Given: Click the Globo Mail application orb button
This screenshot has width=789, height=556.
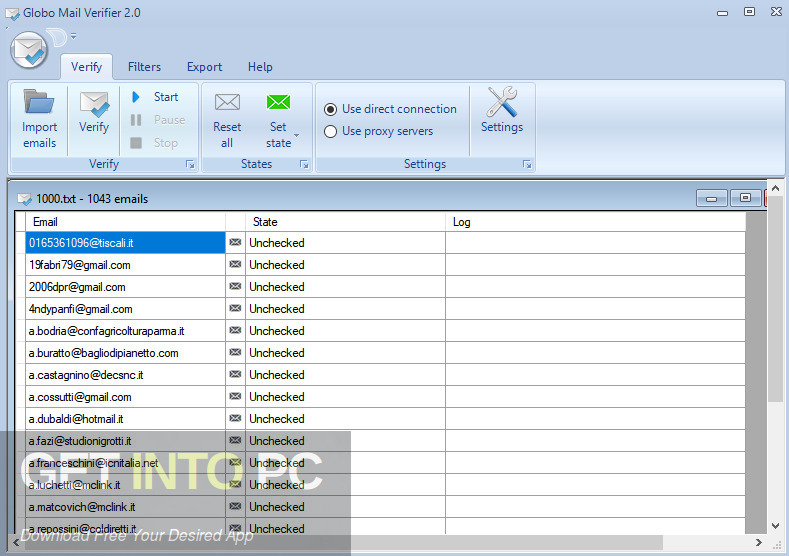Looking at the screenshot, I should (x=29, y=50).
